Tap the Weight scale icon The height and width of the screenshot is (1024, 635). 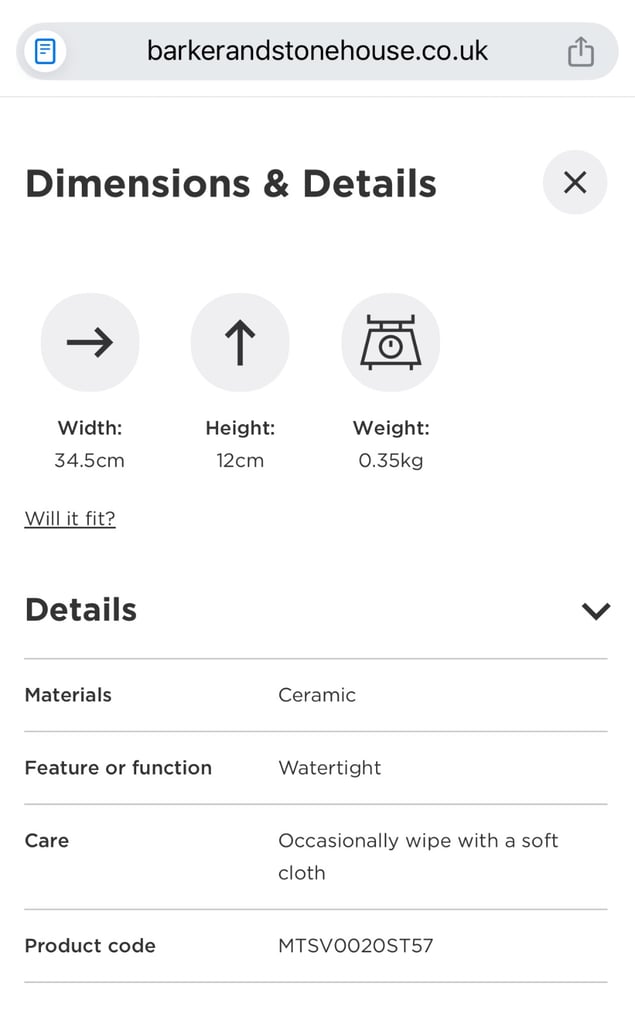coord(390,343)
